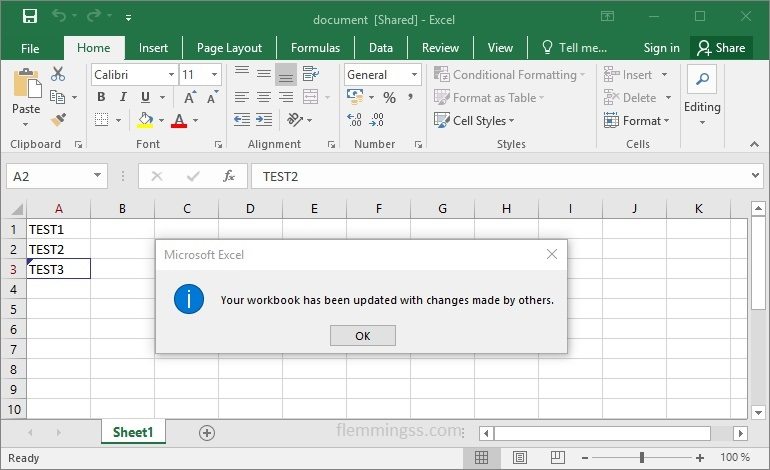Click the Merge & Center icon
770x470 pixels.
point(310,97)
